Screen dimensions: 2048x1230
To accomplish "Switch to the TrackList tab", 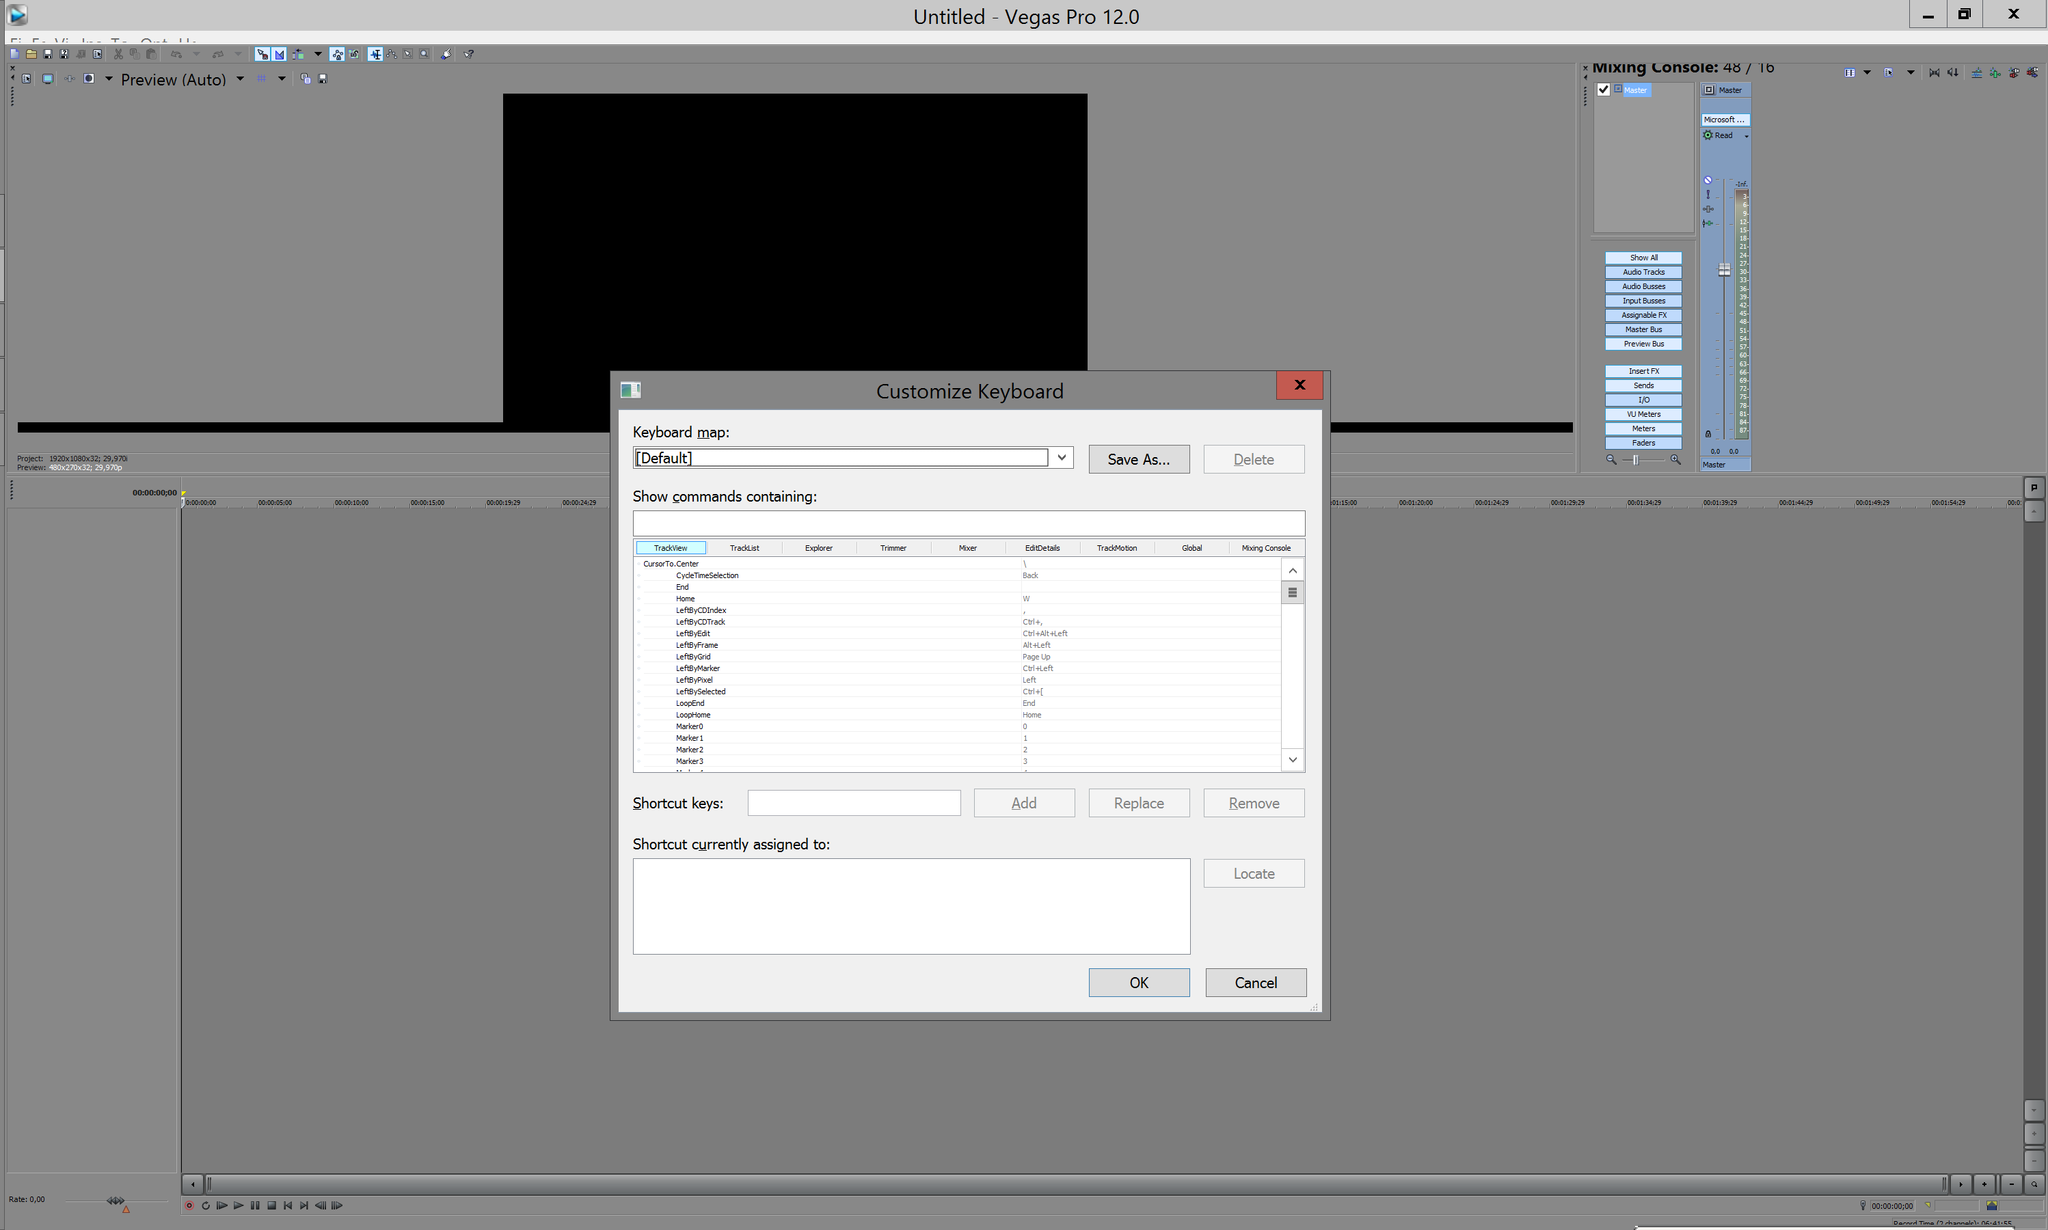I will coord(744,548).
